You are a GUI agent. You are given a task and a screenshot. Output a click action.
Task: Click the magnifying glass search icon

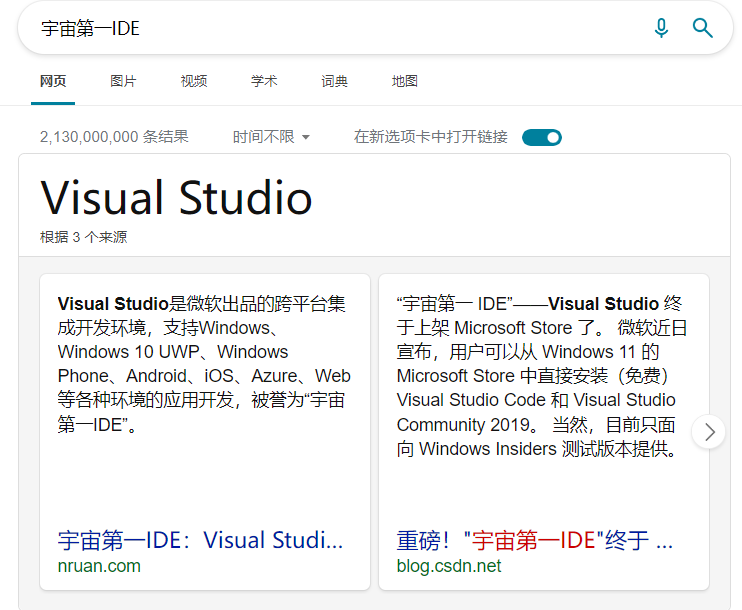click(702, 28)
